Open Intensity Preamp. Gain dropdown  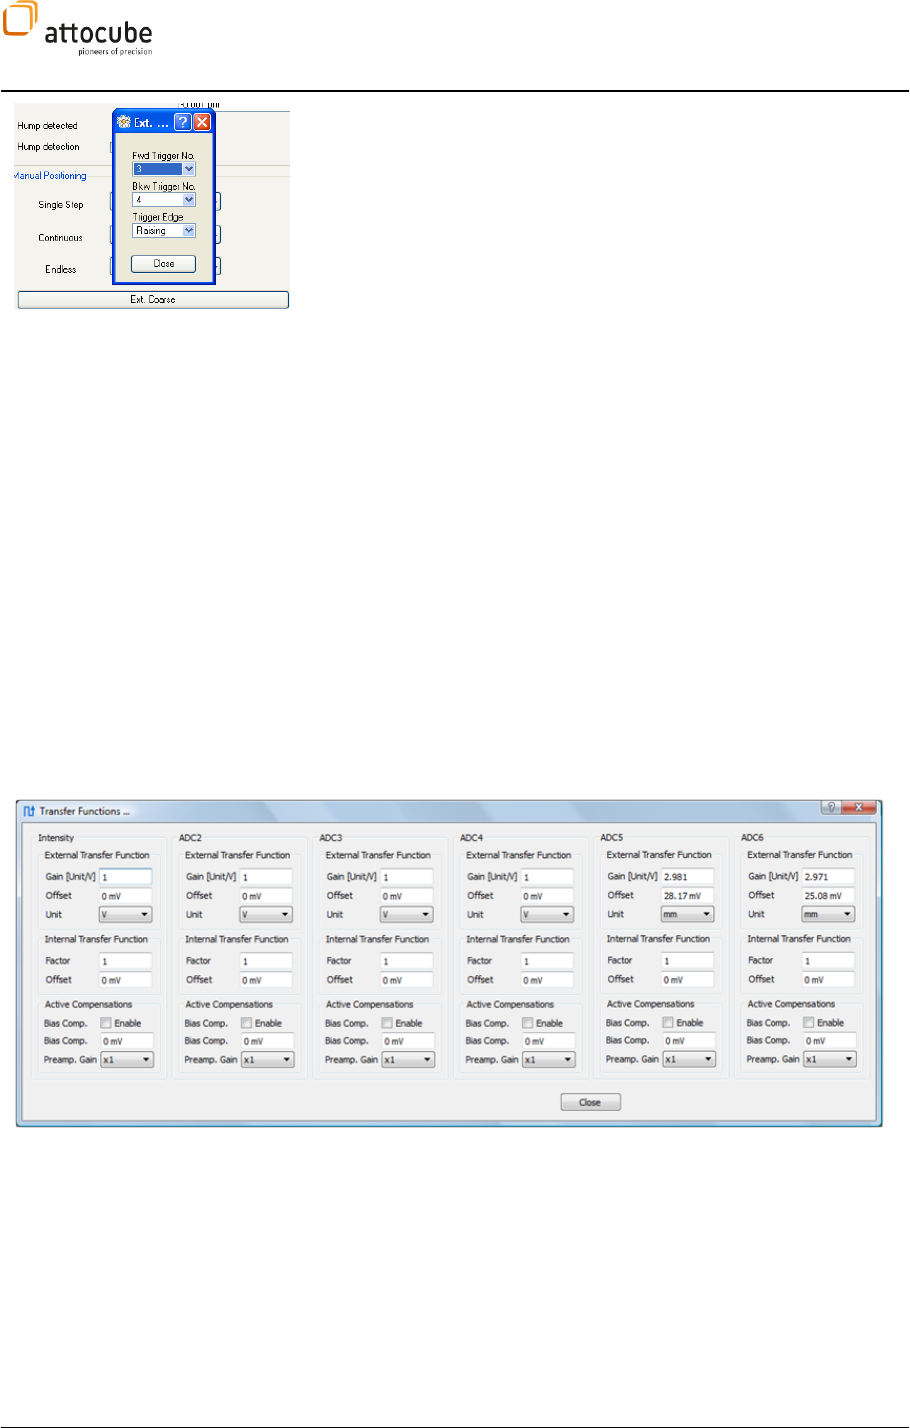point(127,1059)
